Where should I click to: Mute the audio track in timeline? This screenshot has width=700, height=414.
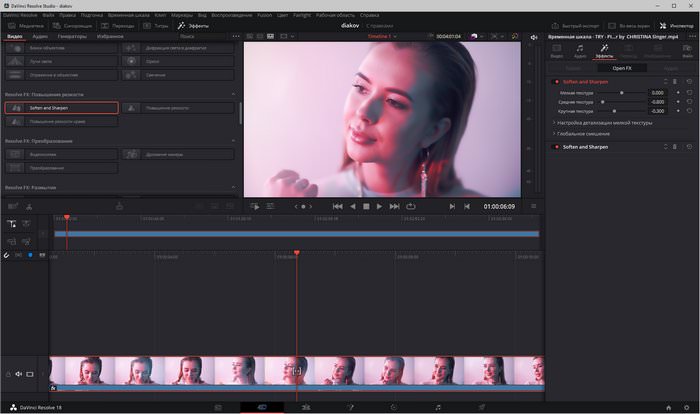click(19, 374)
